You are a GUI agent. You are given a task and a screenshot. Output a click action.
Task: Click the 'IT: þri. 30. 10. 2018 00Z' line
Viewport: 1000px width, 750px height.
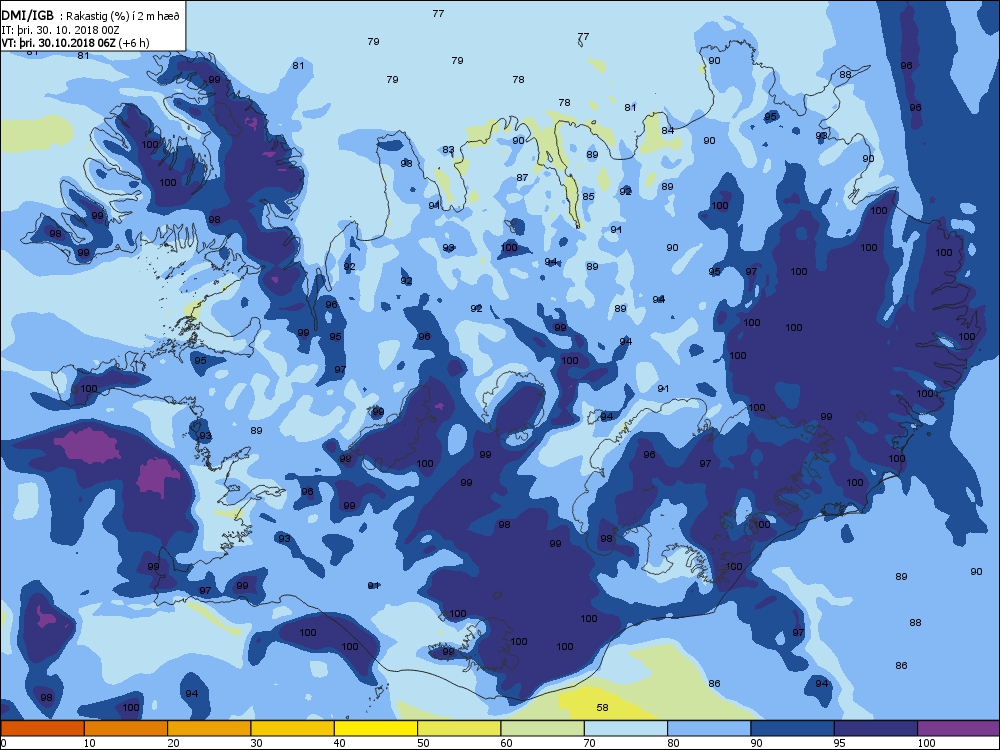coord(60,30)
